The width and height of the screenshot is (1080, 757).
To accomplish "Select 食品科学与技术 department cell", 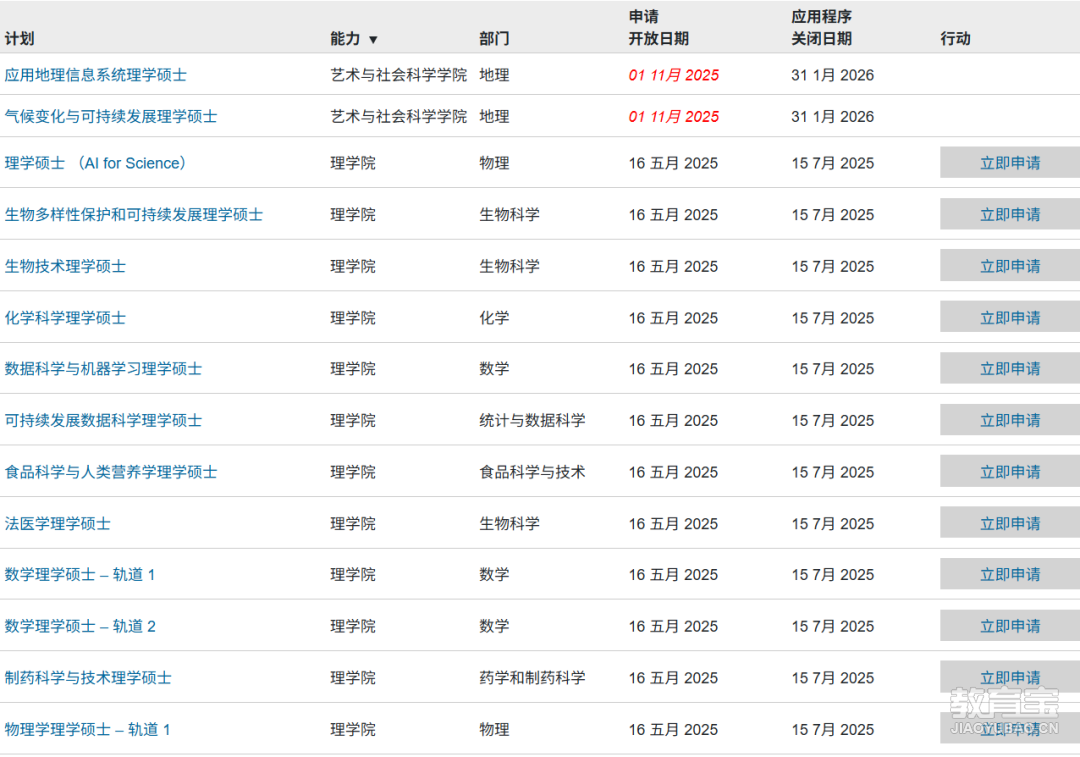I will [532, 473].
